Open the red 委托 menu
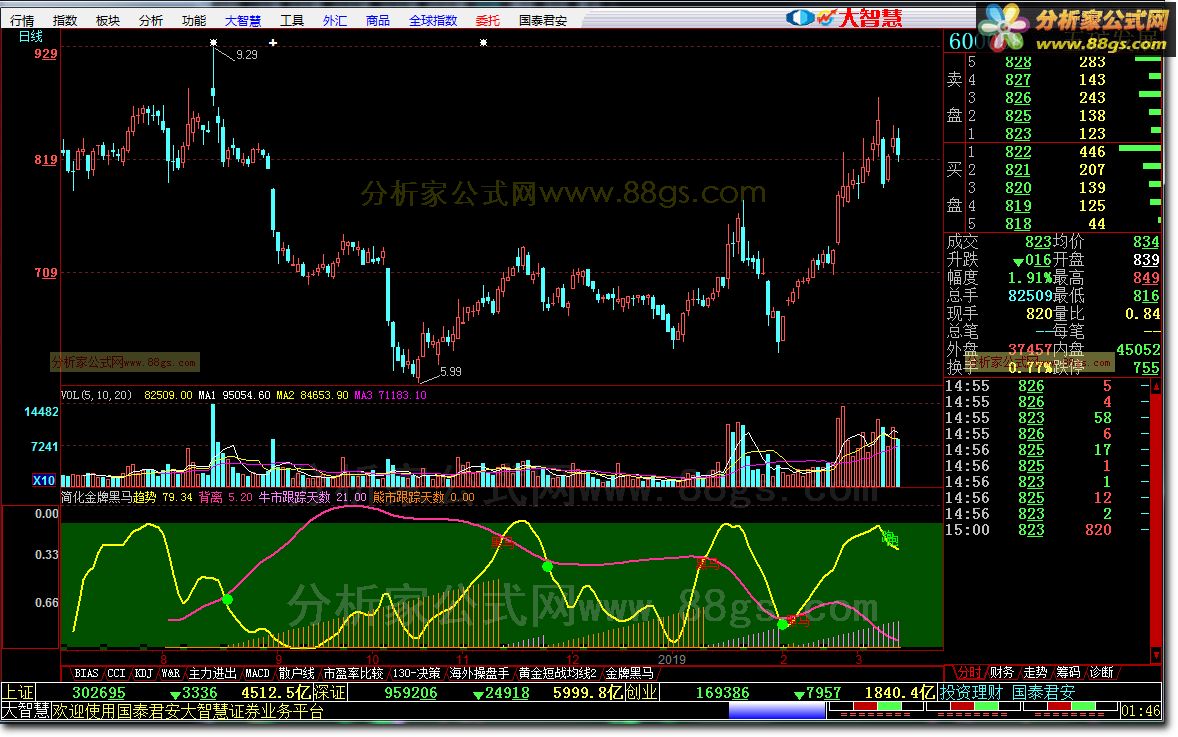Viewport: 1178px width, 737px height. 488,20
